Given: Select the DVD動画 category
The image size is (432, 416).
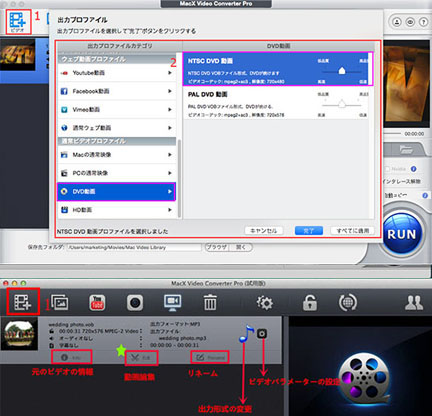Looking at the screenshot, I should [x=116, y=191].
